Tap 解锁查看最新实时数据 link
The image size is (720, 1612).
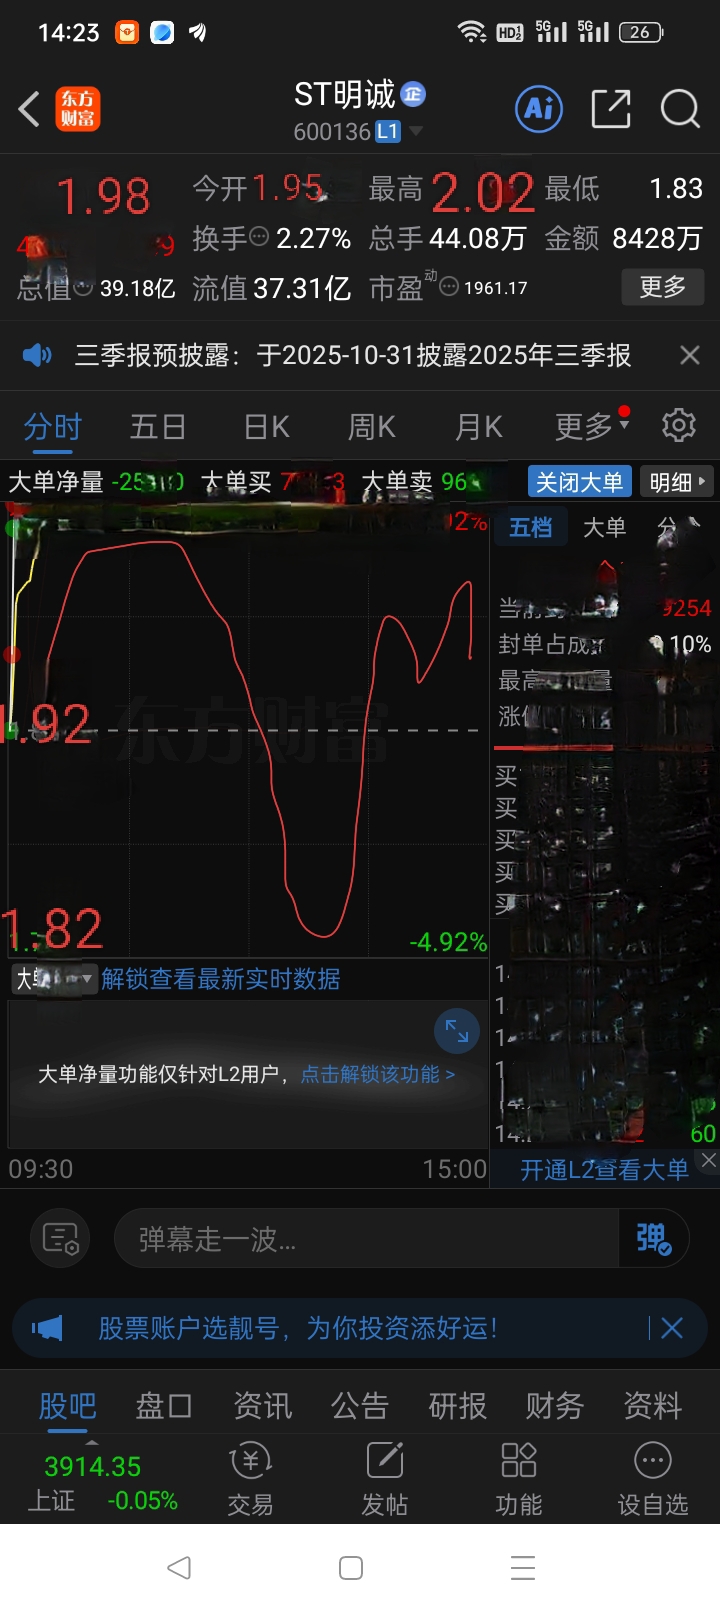pos(221,978)
